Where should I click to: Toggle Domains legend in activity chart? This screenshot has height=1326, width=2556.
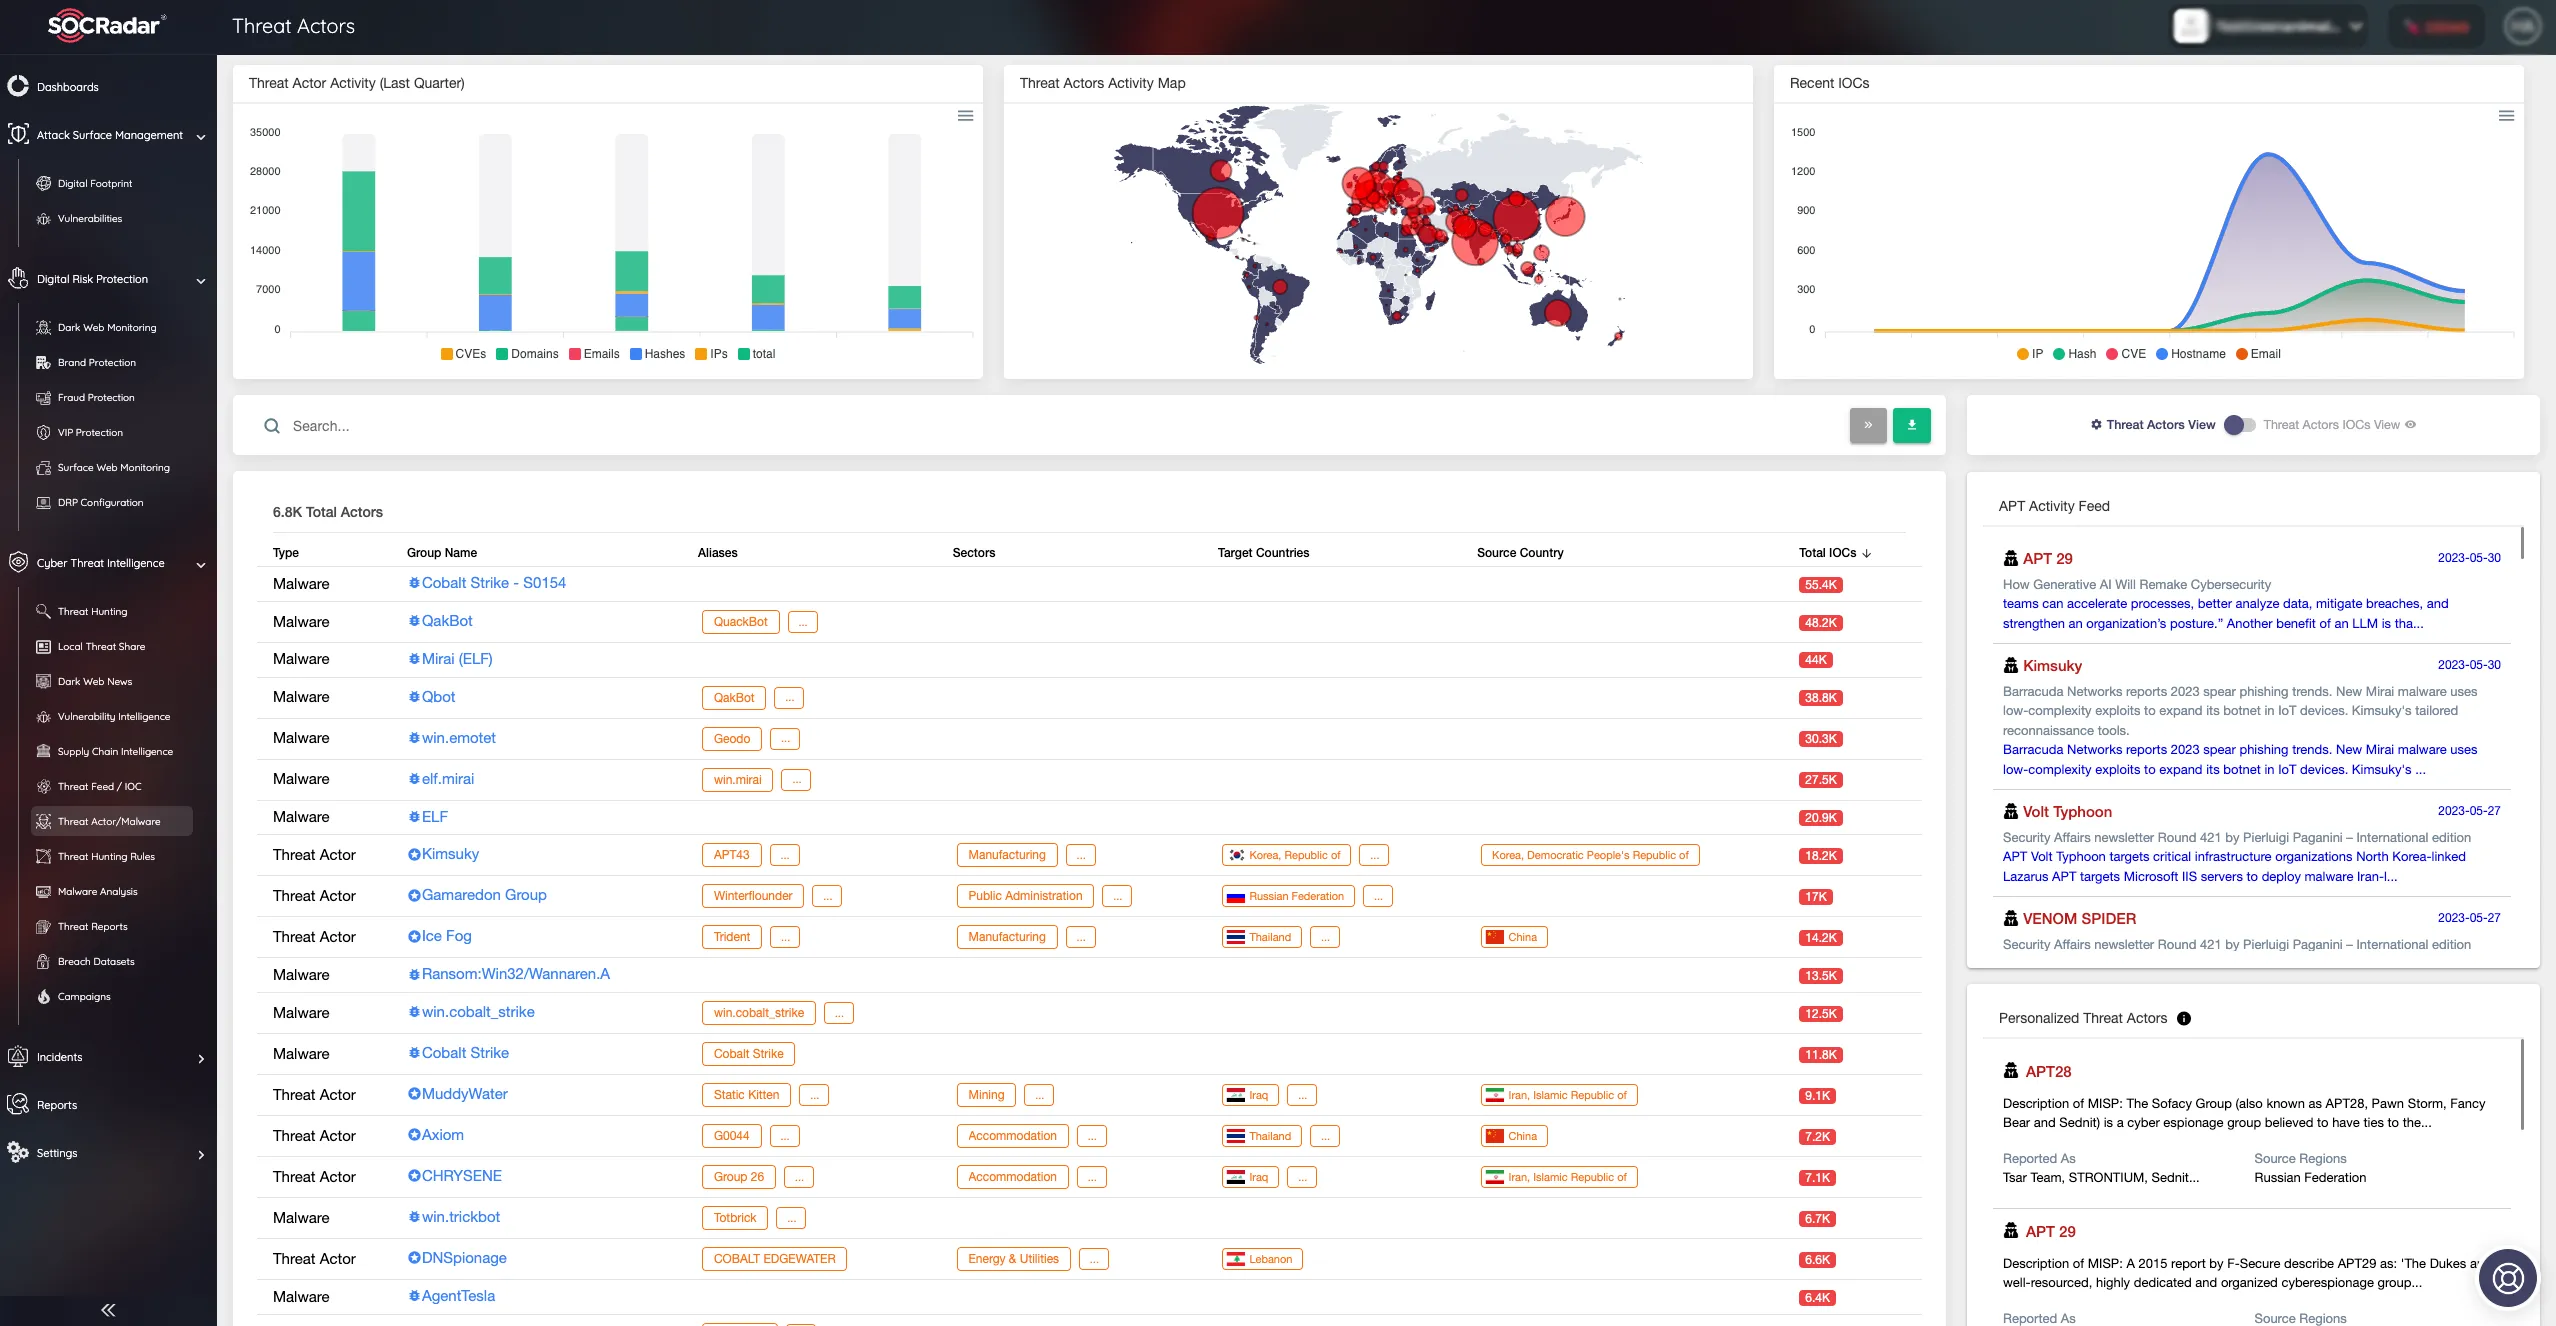pos(527,354)
